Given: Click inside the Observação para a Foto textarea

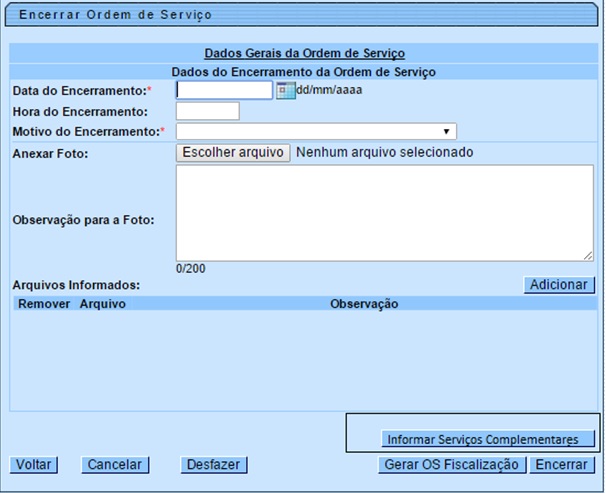Looking at the screenshot, I should point(384,212).
